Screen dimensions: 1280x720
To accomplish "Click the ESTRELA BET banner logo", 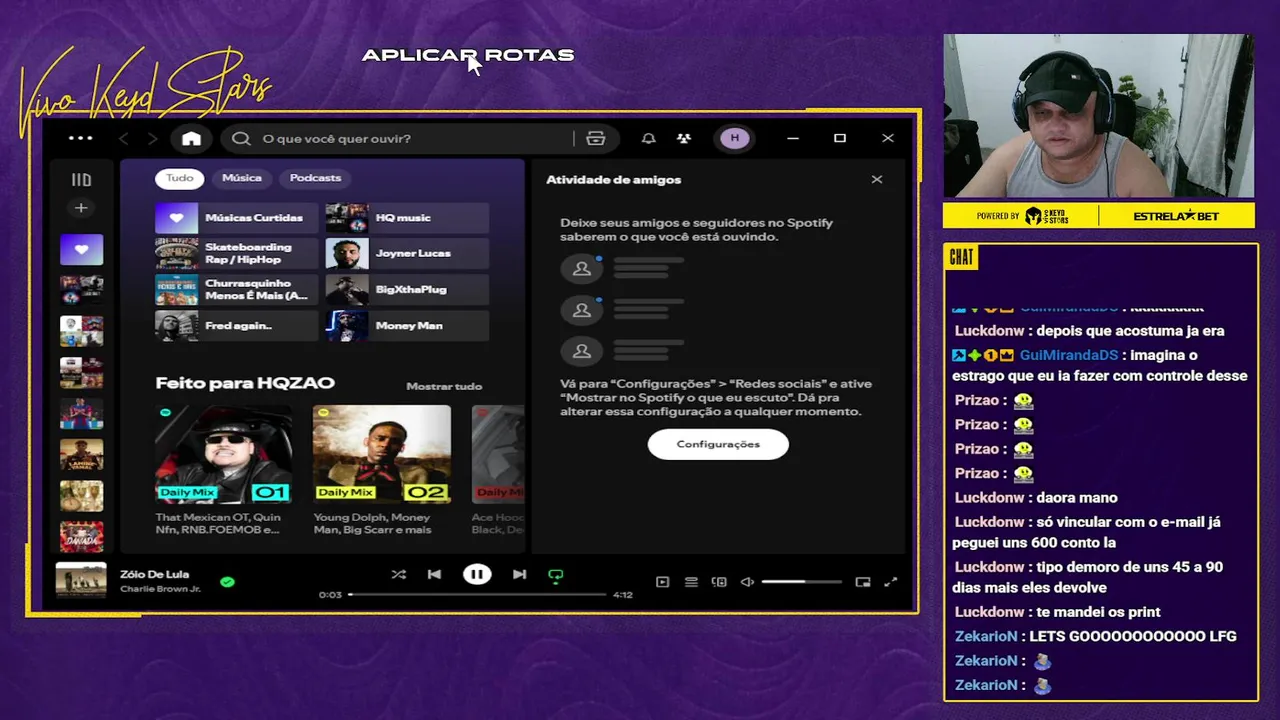I will click(x=1176, y=216).
